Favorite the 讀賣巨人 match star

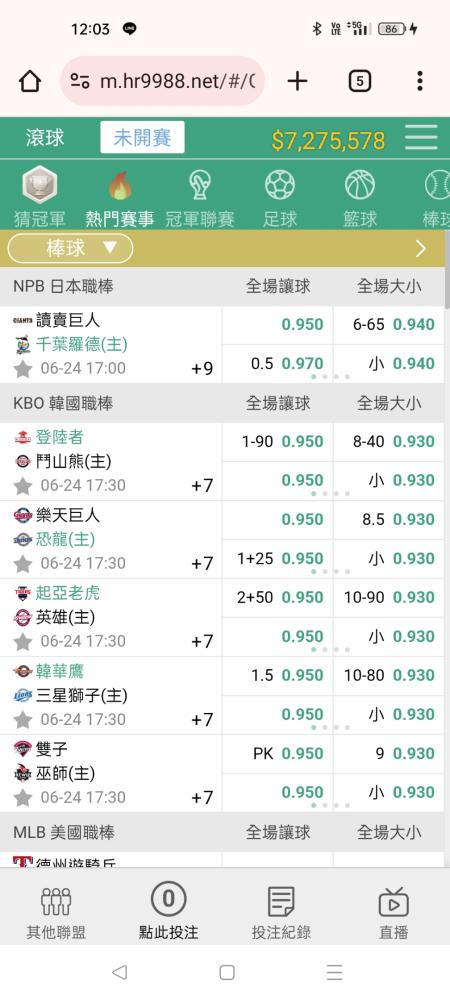point(23,369)
